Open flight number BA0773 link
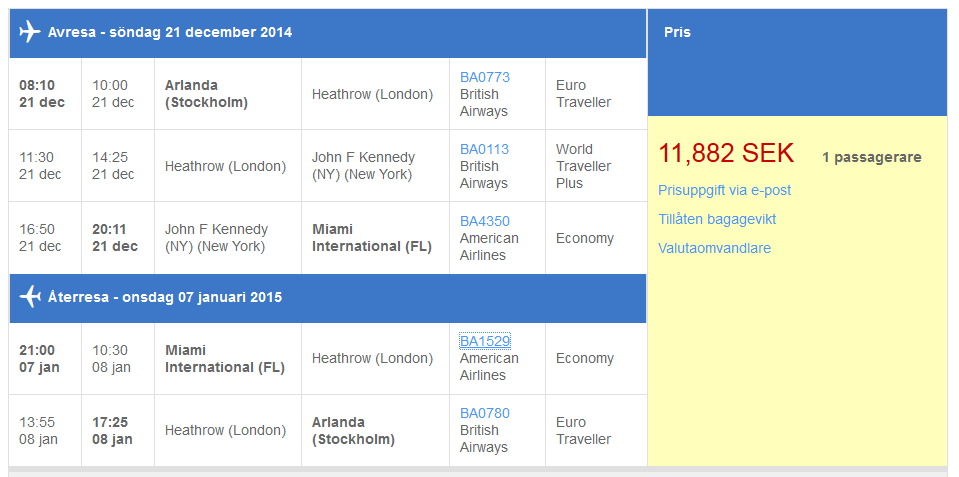This screenshot has height=477, width=959. point(484,77)
